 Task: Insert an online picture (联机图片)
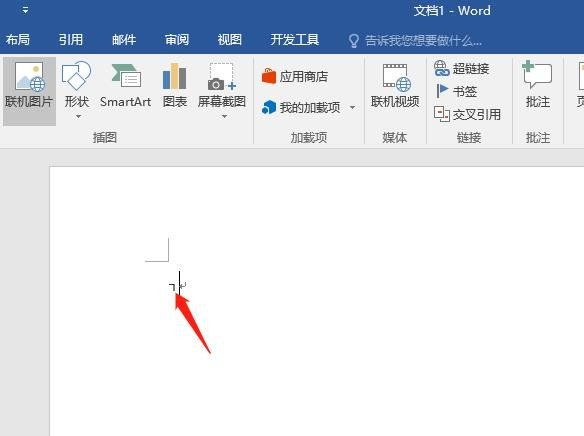click(29, 91)
